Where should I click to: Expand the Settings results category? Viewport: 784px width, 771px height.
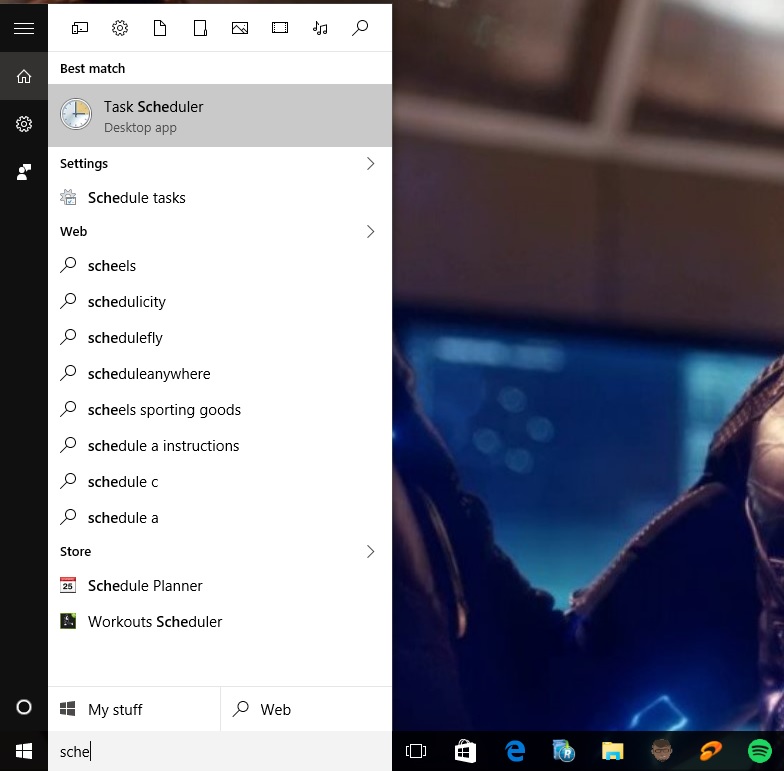[x=220, y=164]
